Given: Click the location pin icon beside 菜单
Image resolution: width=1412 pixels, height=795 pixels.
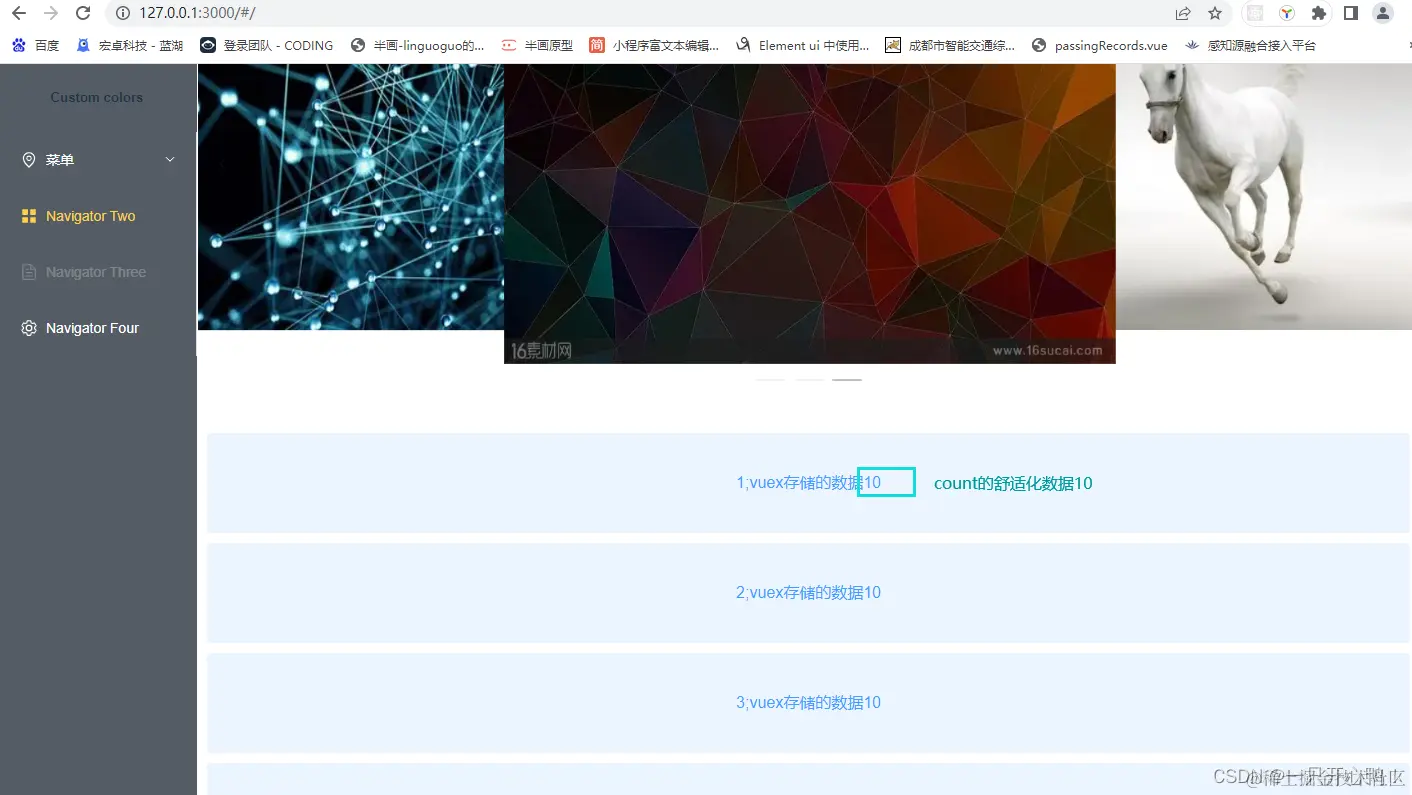Looking at the screenshot, I should tap(29, 160).
